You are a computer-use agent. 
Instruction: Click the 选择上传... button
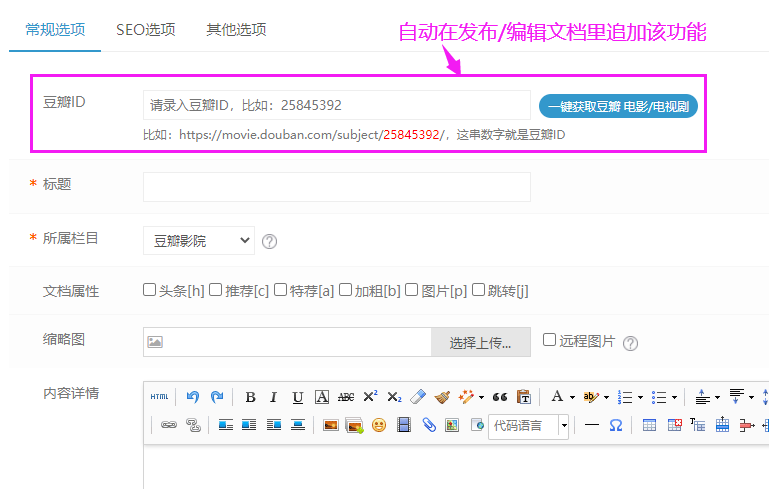point(481,342)
